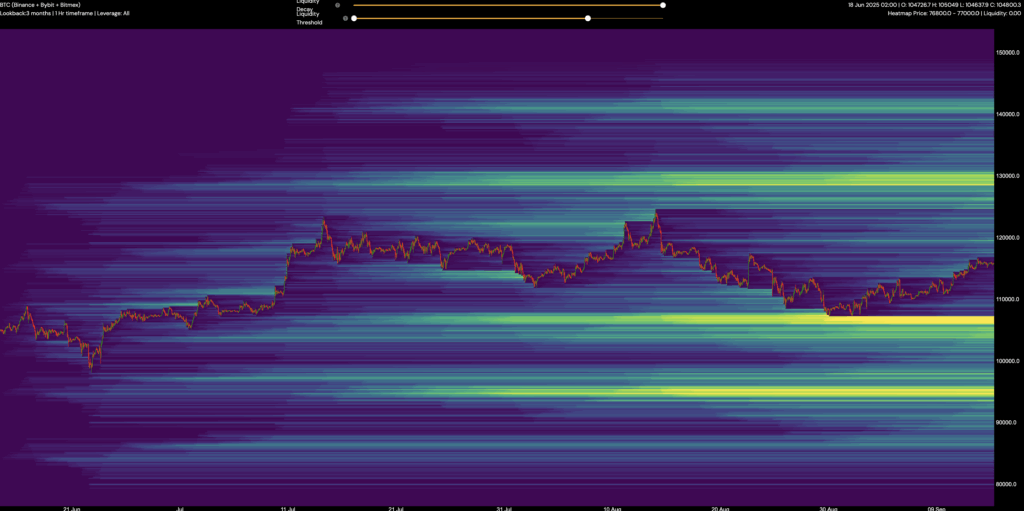The height and width of the screenshot is (511, 1024).
Task: Click the 21 Jul date label
Action: pos(396,508)
